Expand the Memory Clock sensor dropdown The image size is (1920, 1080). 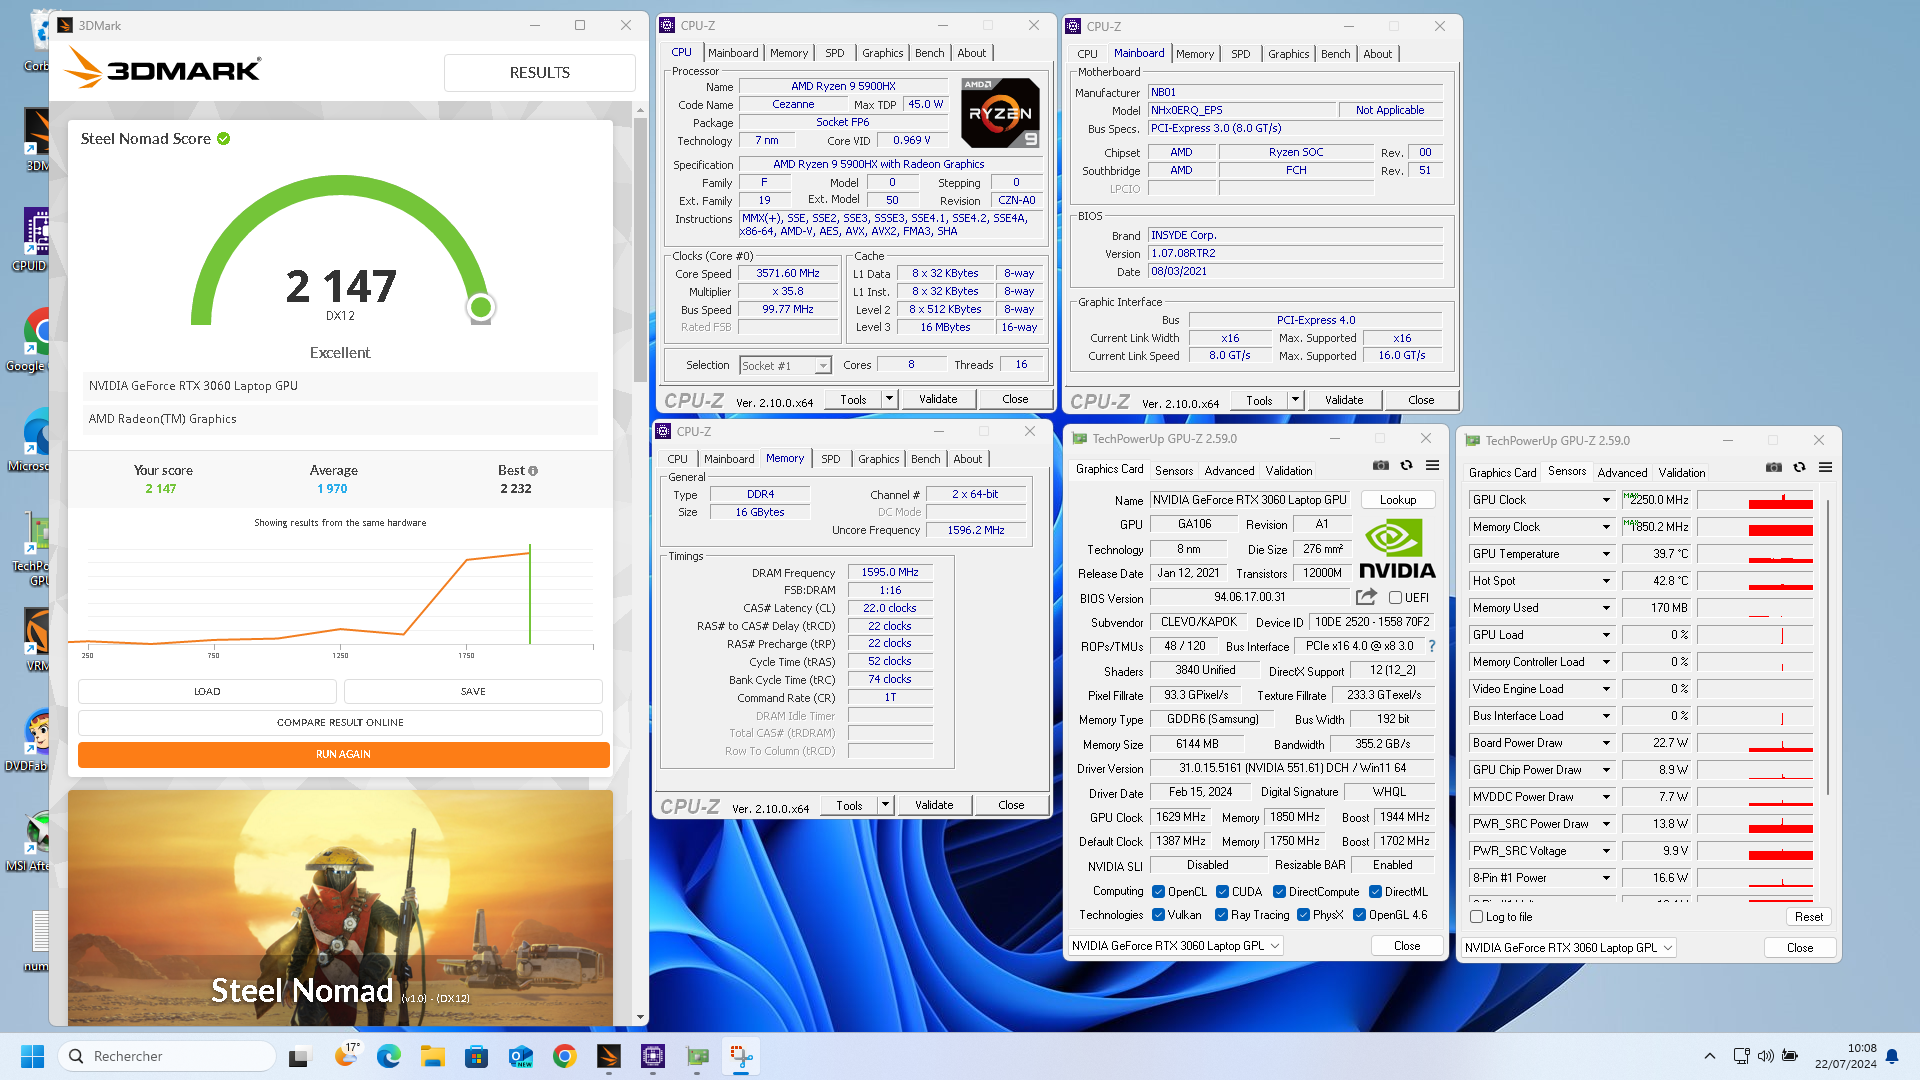1606,527
